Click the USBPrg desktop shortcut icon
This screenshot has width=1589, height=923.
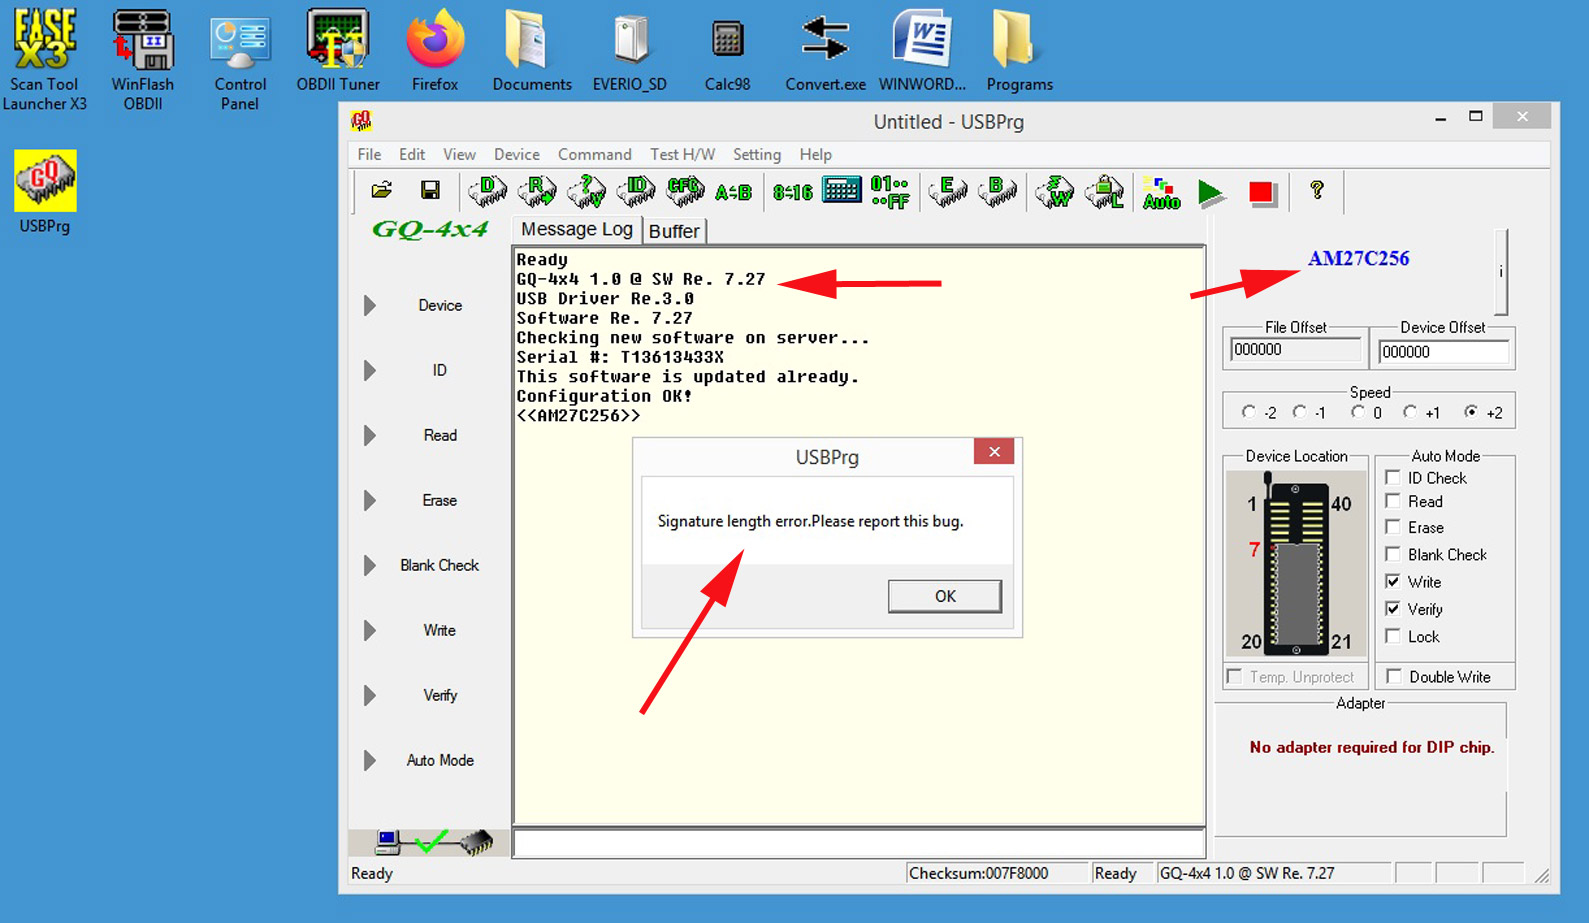45,192
